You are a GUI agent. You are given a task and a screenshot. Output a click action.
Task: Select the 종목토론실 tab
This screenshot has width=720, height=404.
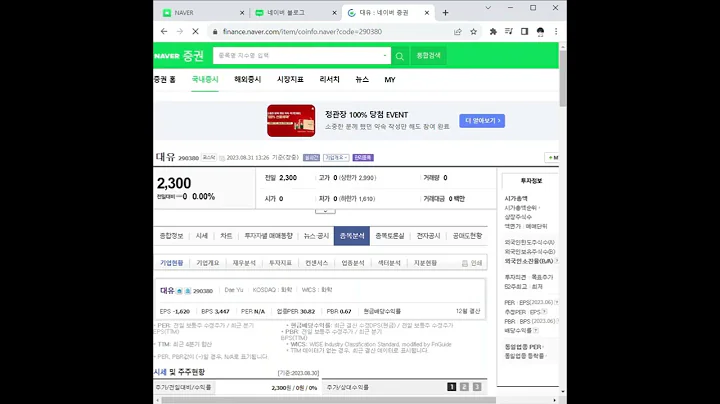pos(390,236)
